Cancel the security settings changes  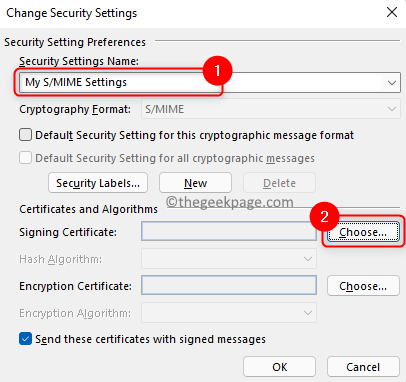(x=363, y=367)
